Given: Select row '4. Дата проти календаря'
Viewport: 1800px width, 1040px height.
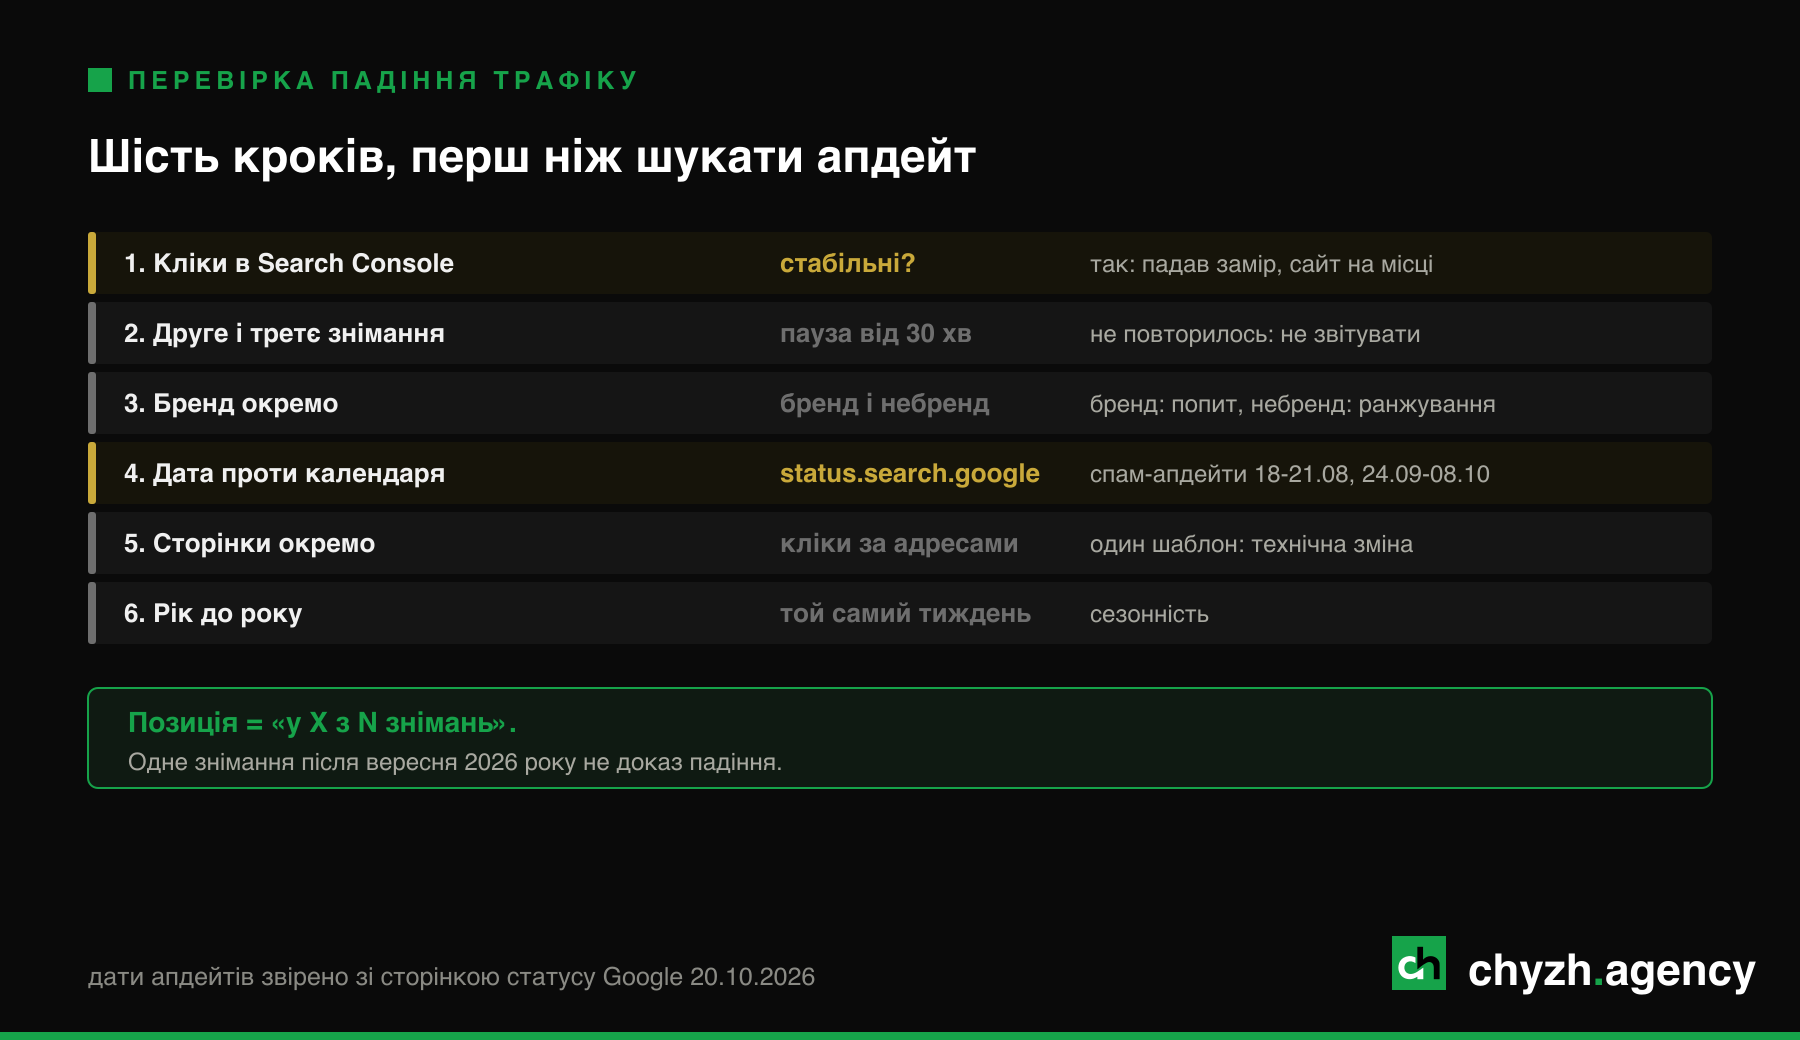Looking at the screenshot, I should [x=900, y=473].
